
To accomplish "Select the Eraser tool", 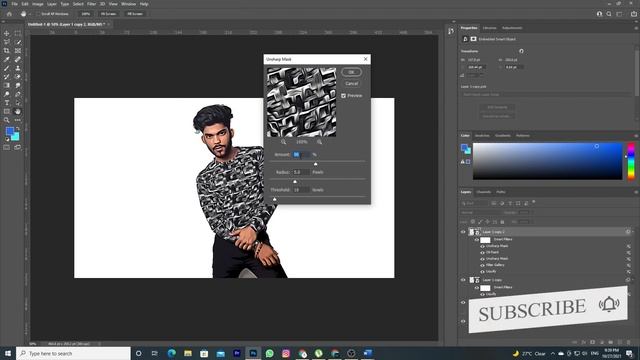I will [18, 77].
